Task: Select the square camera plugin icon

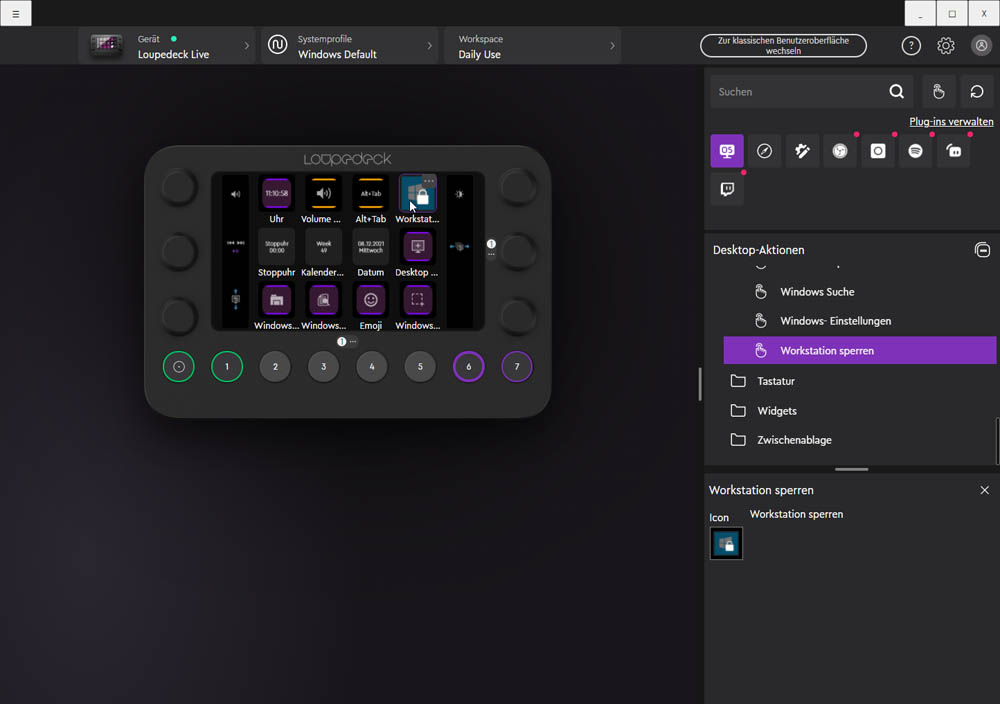Action: coord(878,151)
